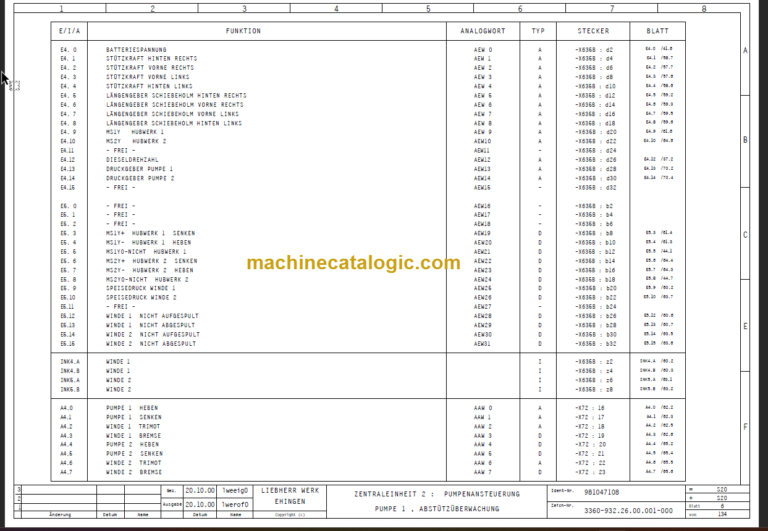
Task: Select WINDE 1 BREMSE entry
Action: 133,435
